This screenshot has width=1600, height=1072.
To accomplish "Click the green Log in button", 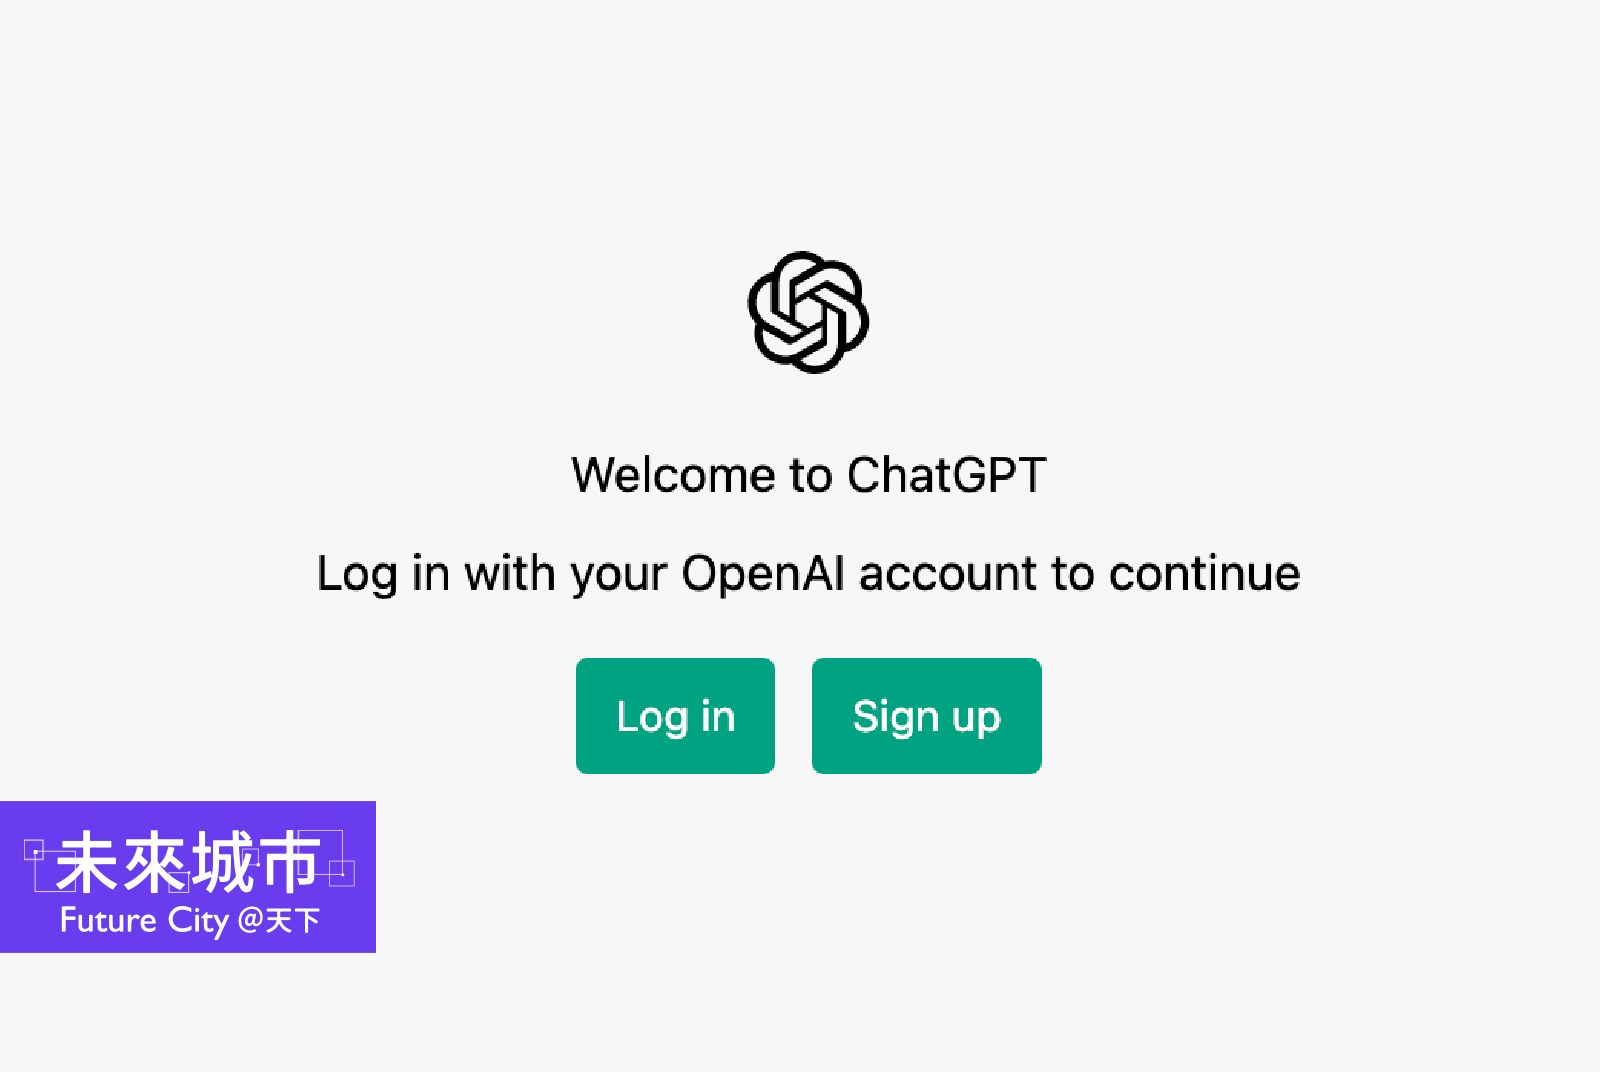I will click(675, 716).
